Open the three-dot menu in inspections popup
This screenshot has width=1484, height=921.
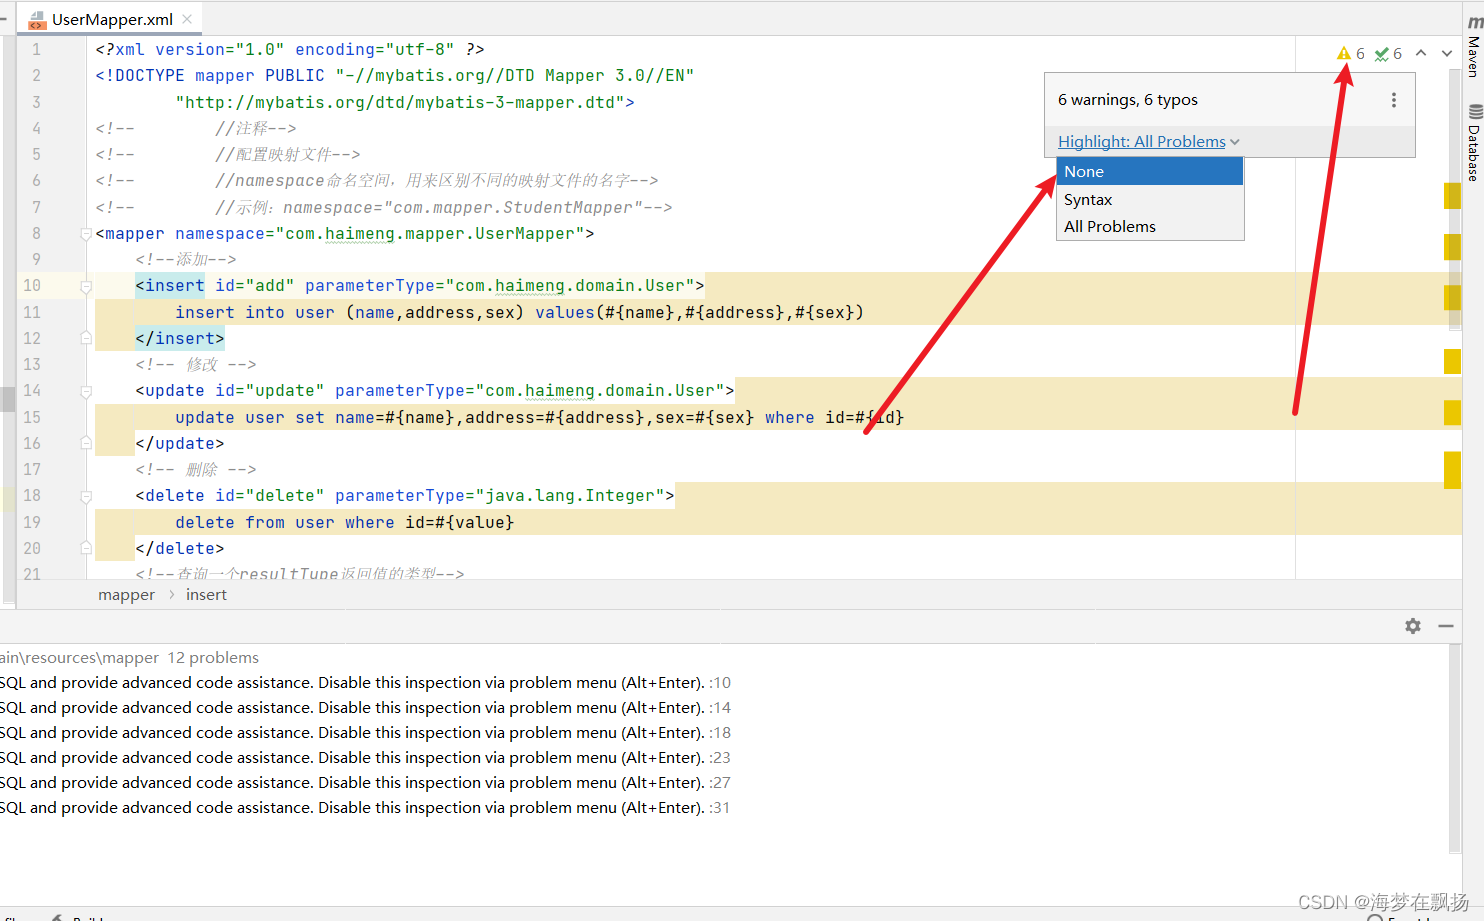tap(1394, 100)
